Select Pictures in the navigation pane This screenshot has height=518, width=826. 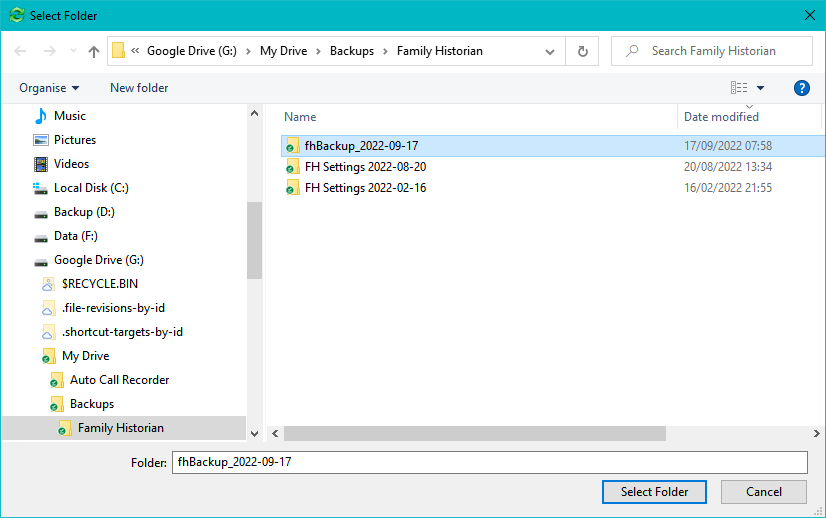[x=75, y=140]
